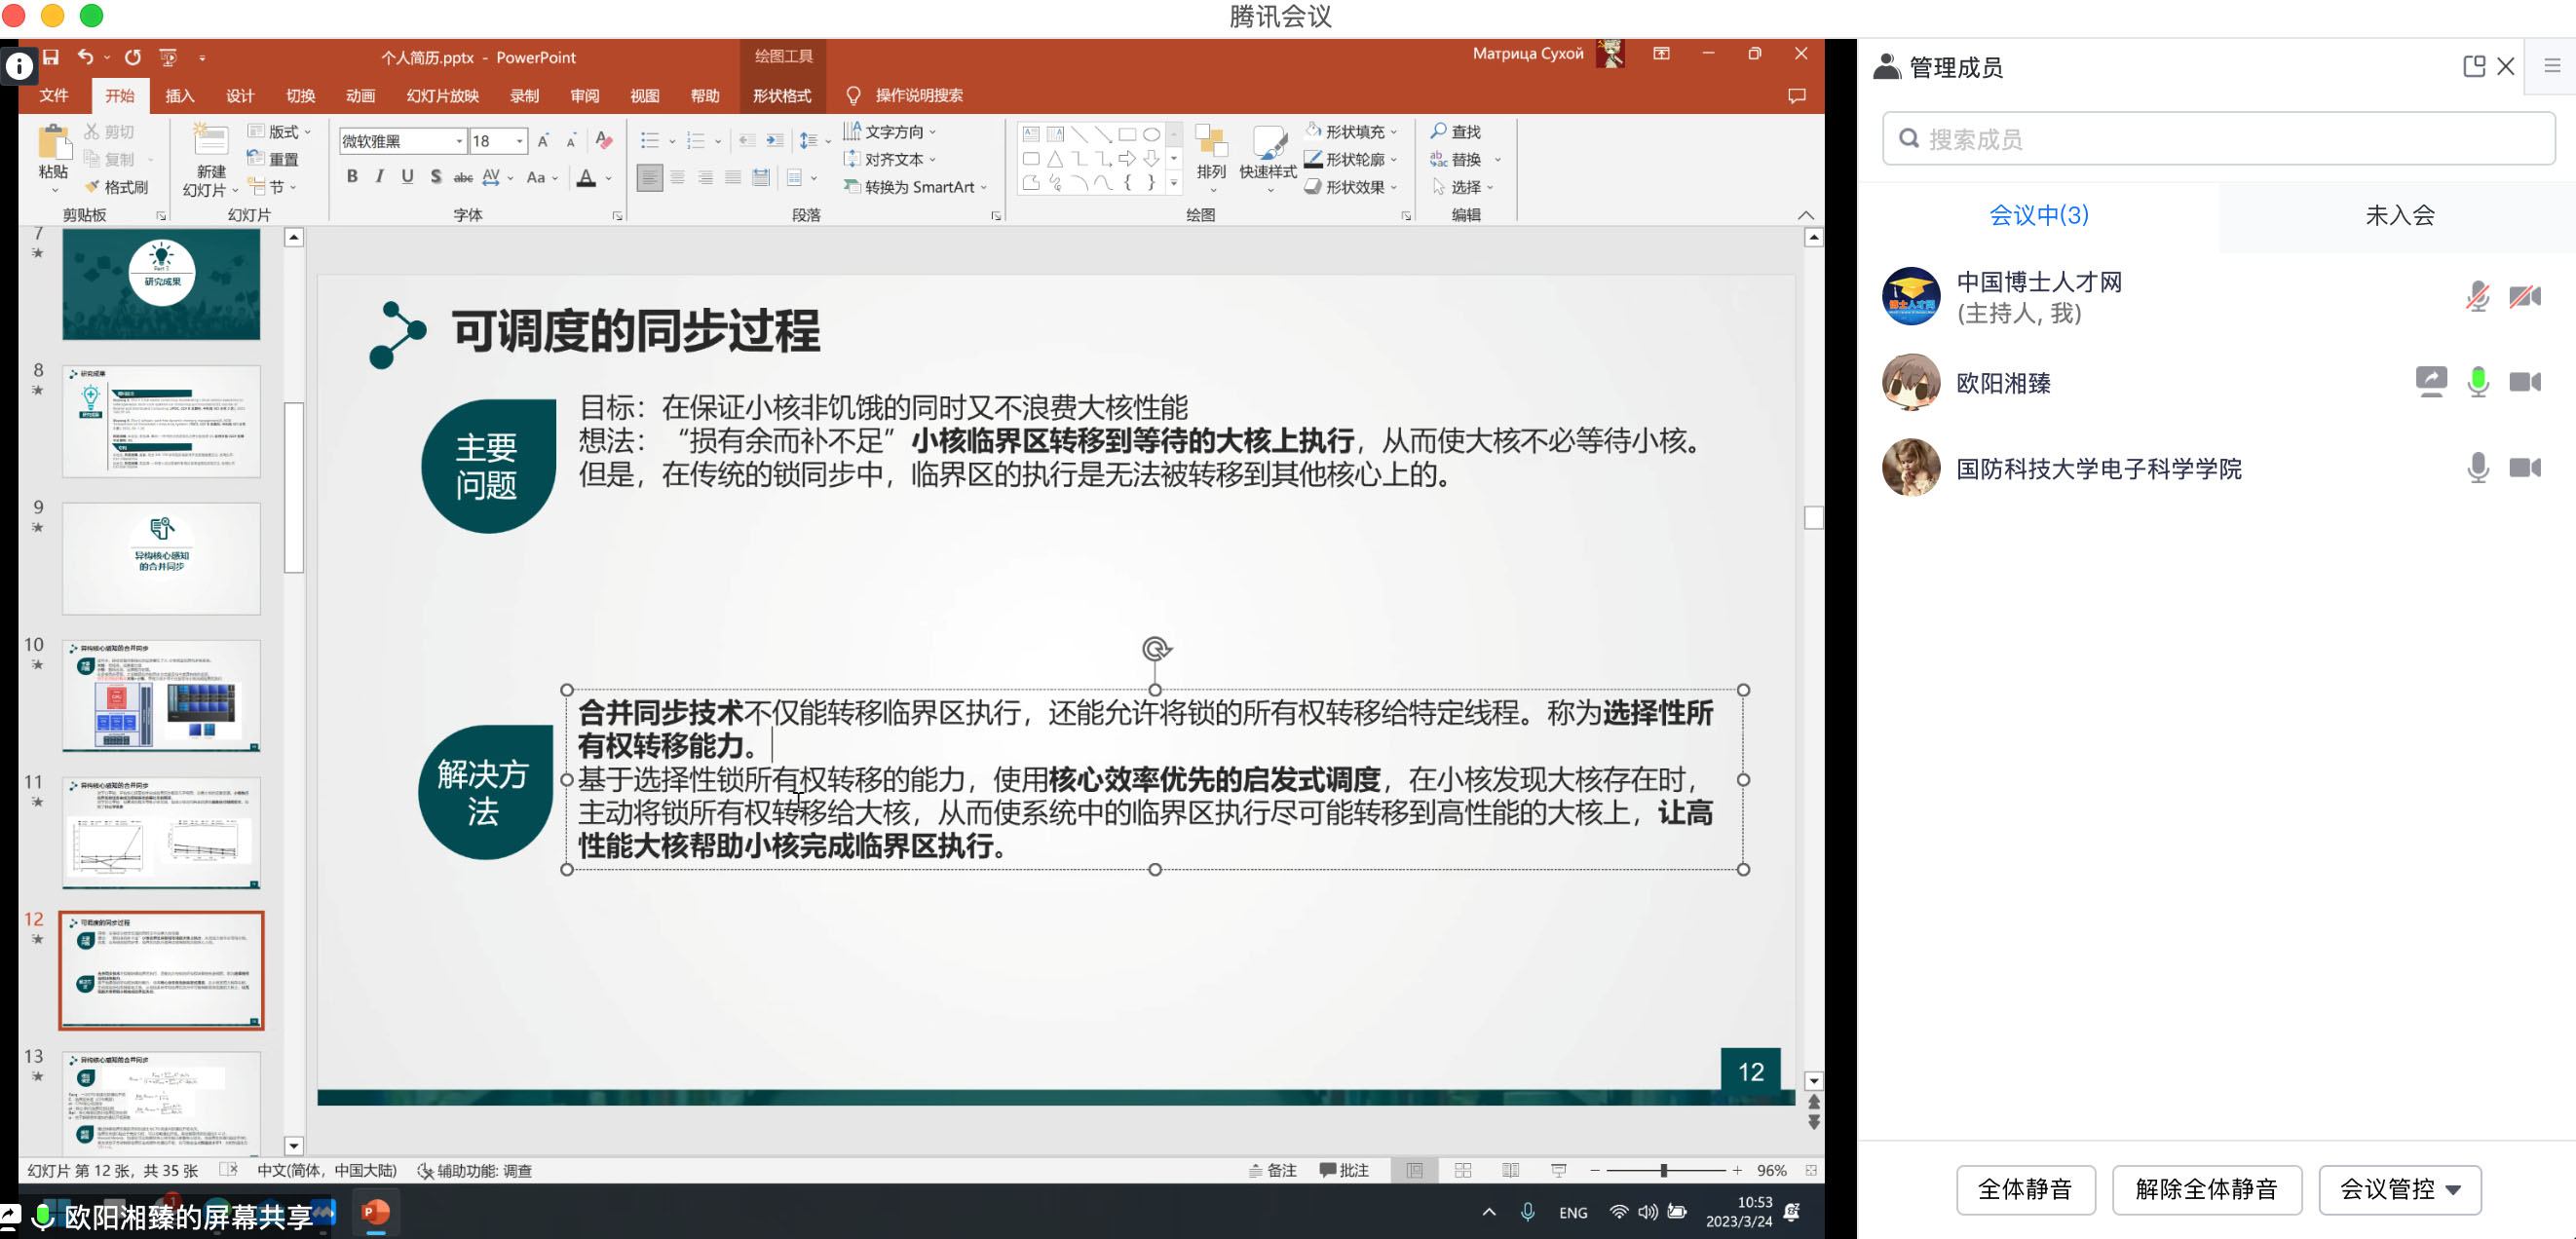Toggle text Shadow formatting
Screen dimensions: 2576x1239
pos(435,177)
